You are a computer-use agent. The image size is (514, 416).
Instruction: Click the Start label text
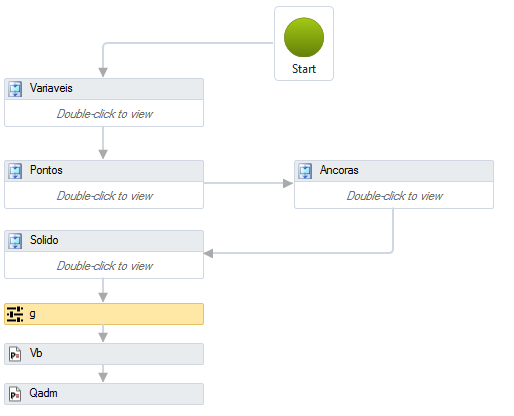[304, 69]
